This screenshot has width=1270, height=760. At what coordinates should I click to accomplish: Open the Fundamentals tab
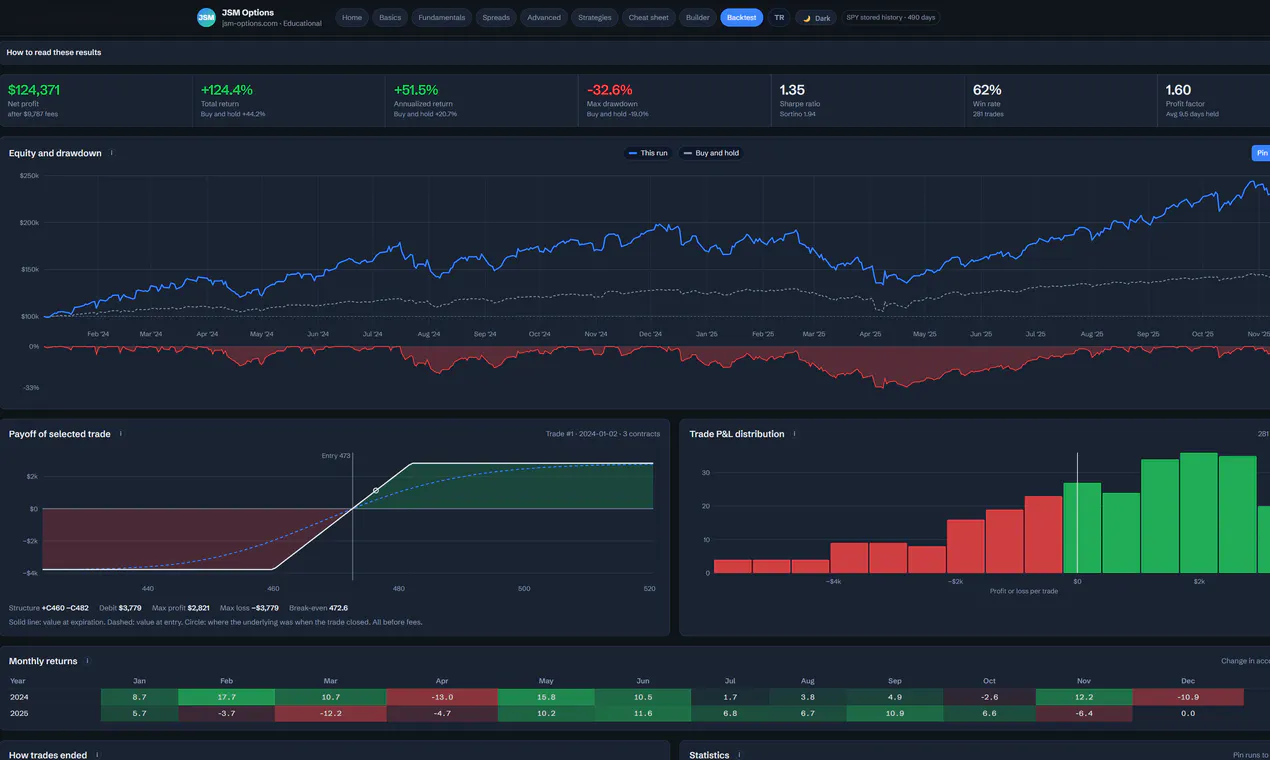tap(441, 17)
